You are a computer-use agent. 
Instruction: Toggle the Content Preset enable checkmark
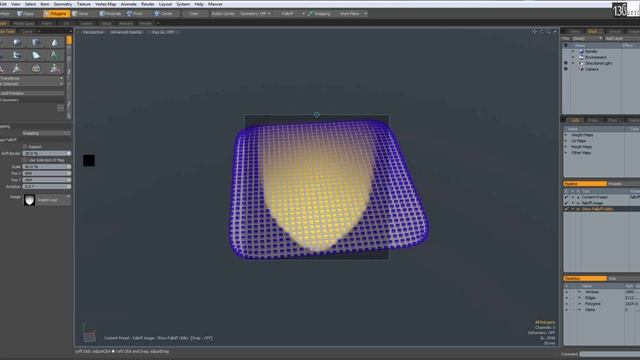pyautogui.click(x=566, y=197)
